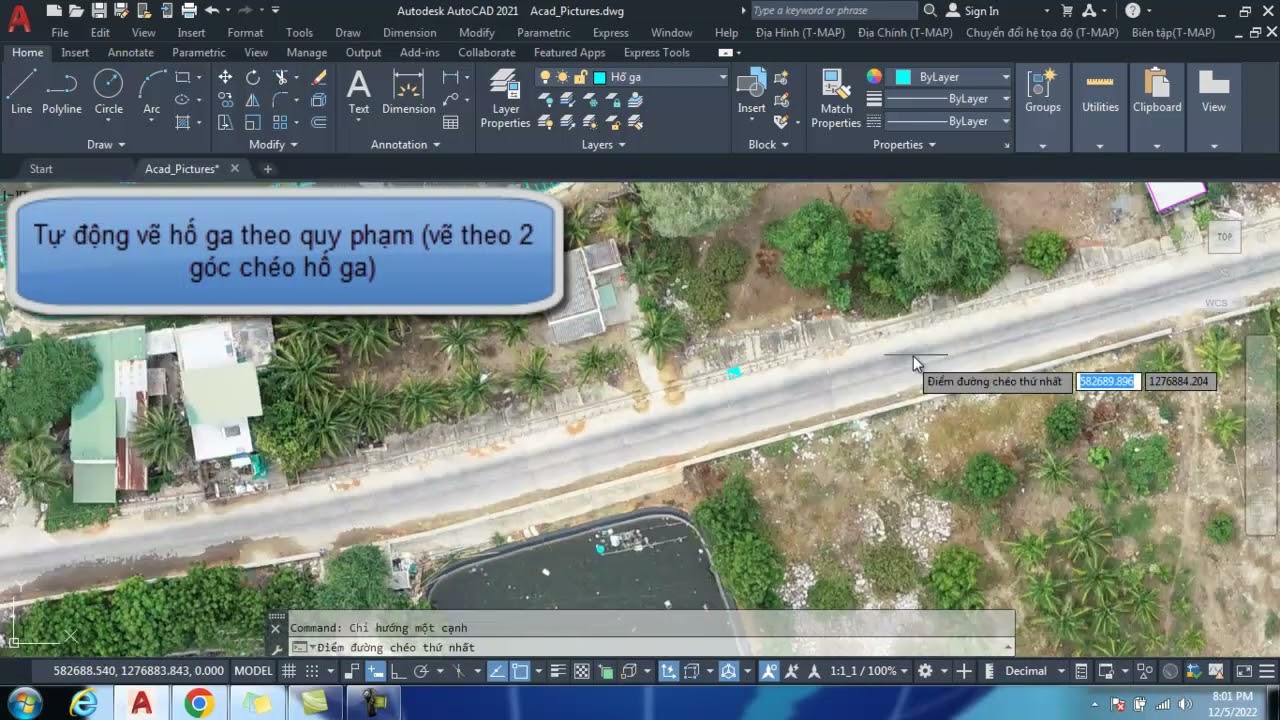
Task: Open the Format menu
Action: (x=245, y=33)
